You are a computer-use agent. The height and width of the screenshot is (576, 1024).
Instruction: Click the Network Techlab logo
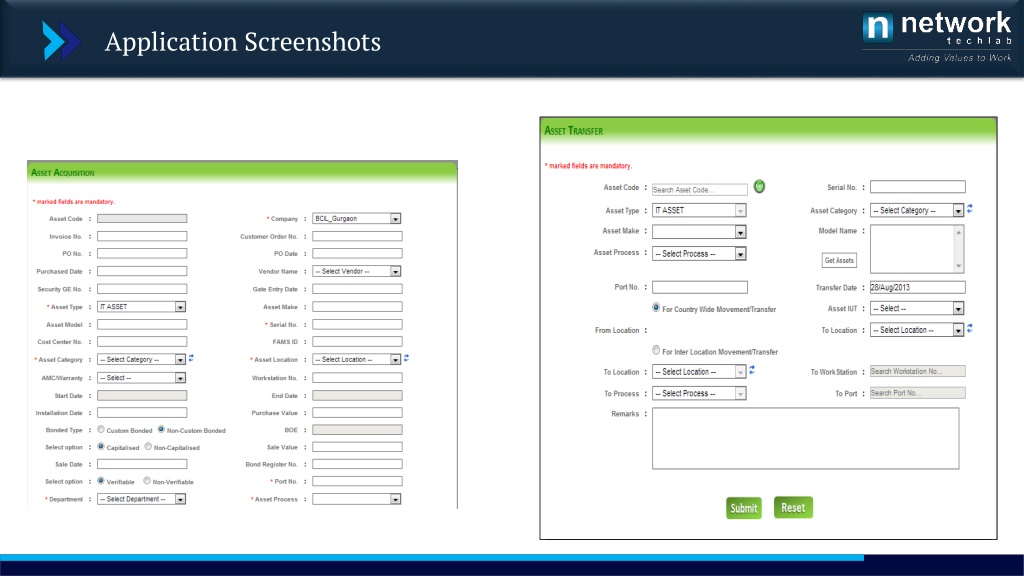(937, 36)
